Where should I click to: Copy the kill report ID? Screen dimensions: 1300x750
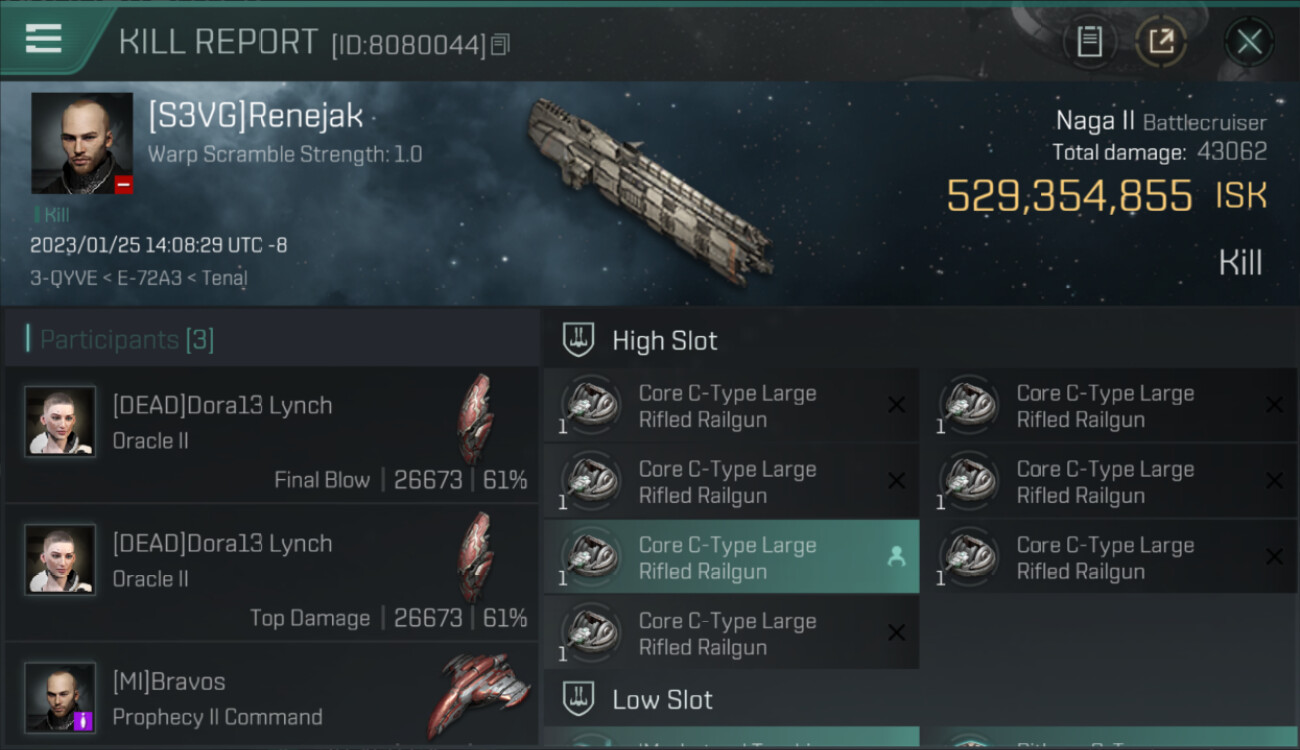point(501,44)
